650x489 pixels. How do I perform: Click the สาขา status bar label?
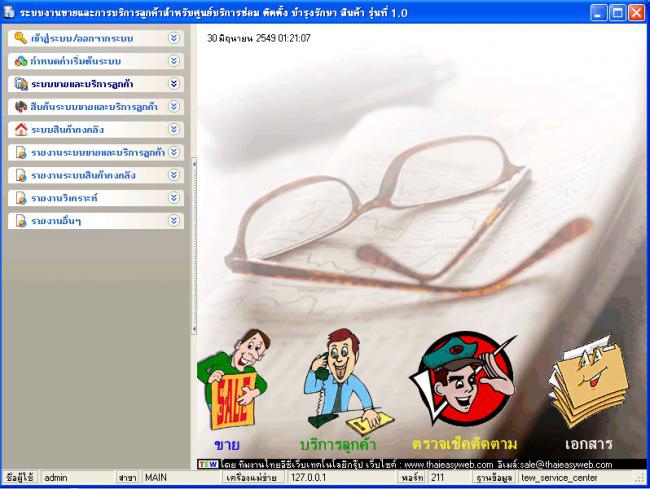point(127,477)
